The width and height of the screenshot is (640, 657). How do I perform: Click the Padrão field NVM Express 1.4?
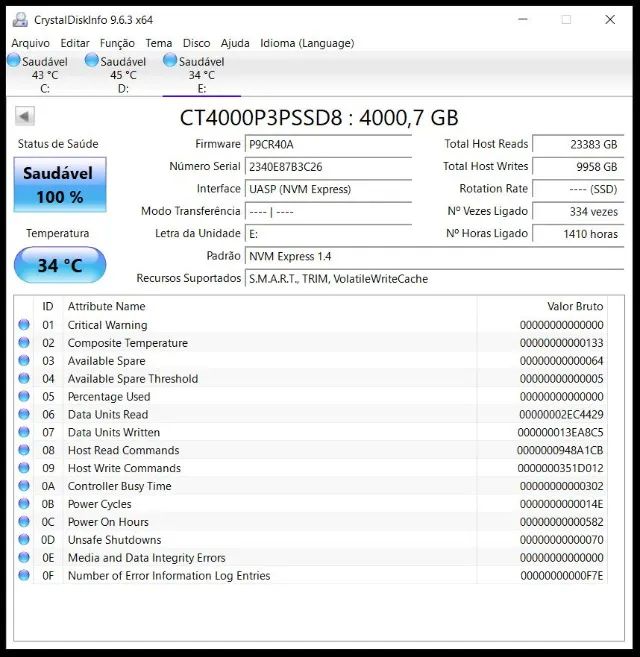click(x=434, y=256)
